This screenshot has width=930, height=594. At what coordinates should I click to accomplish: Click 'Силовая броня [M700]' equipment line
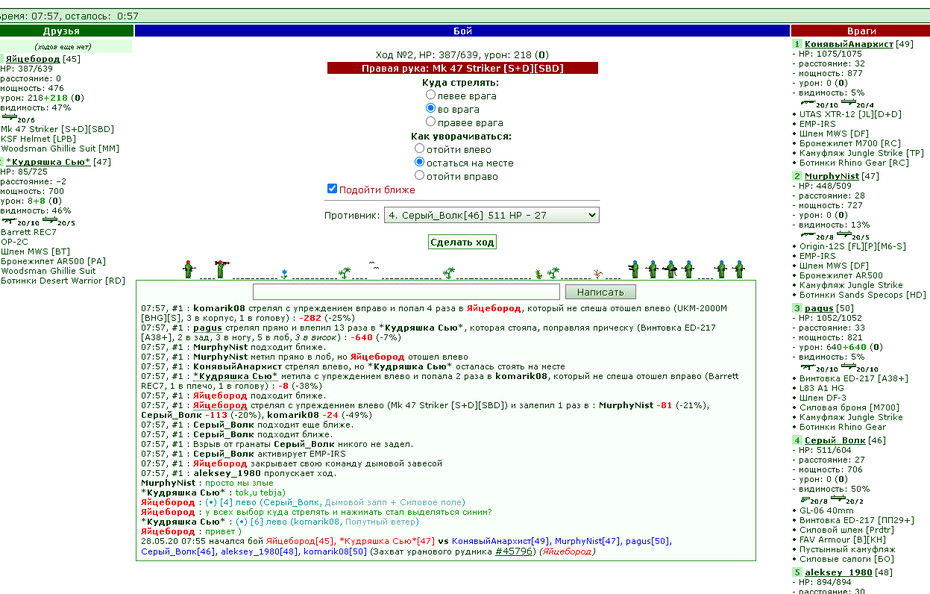click(849, 407)
